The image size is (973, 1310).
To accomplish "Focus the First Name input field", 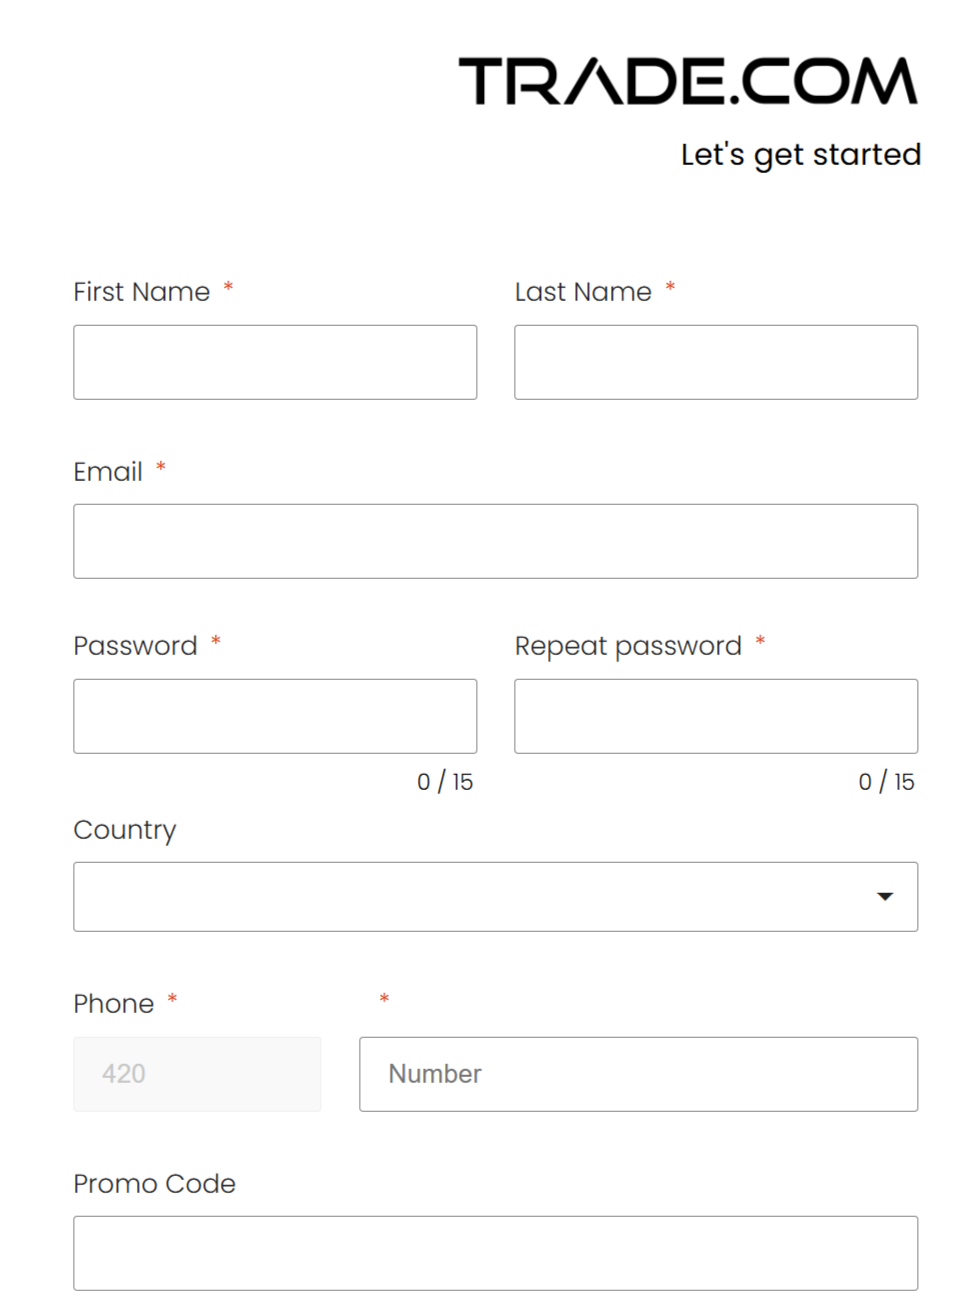I will (x=275, y=362).
